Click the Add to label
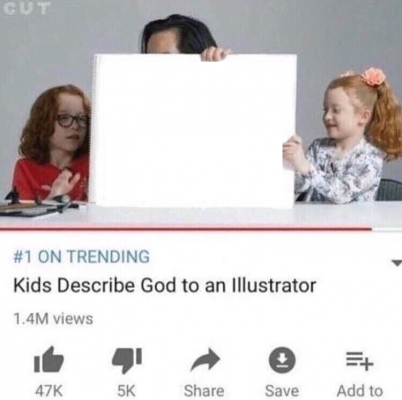402x400 pixels. (359, 391)
